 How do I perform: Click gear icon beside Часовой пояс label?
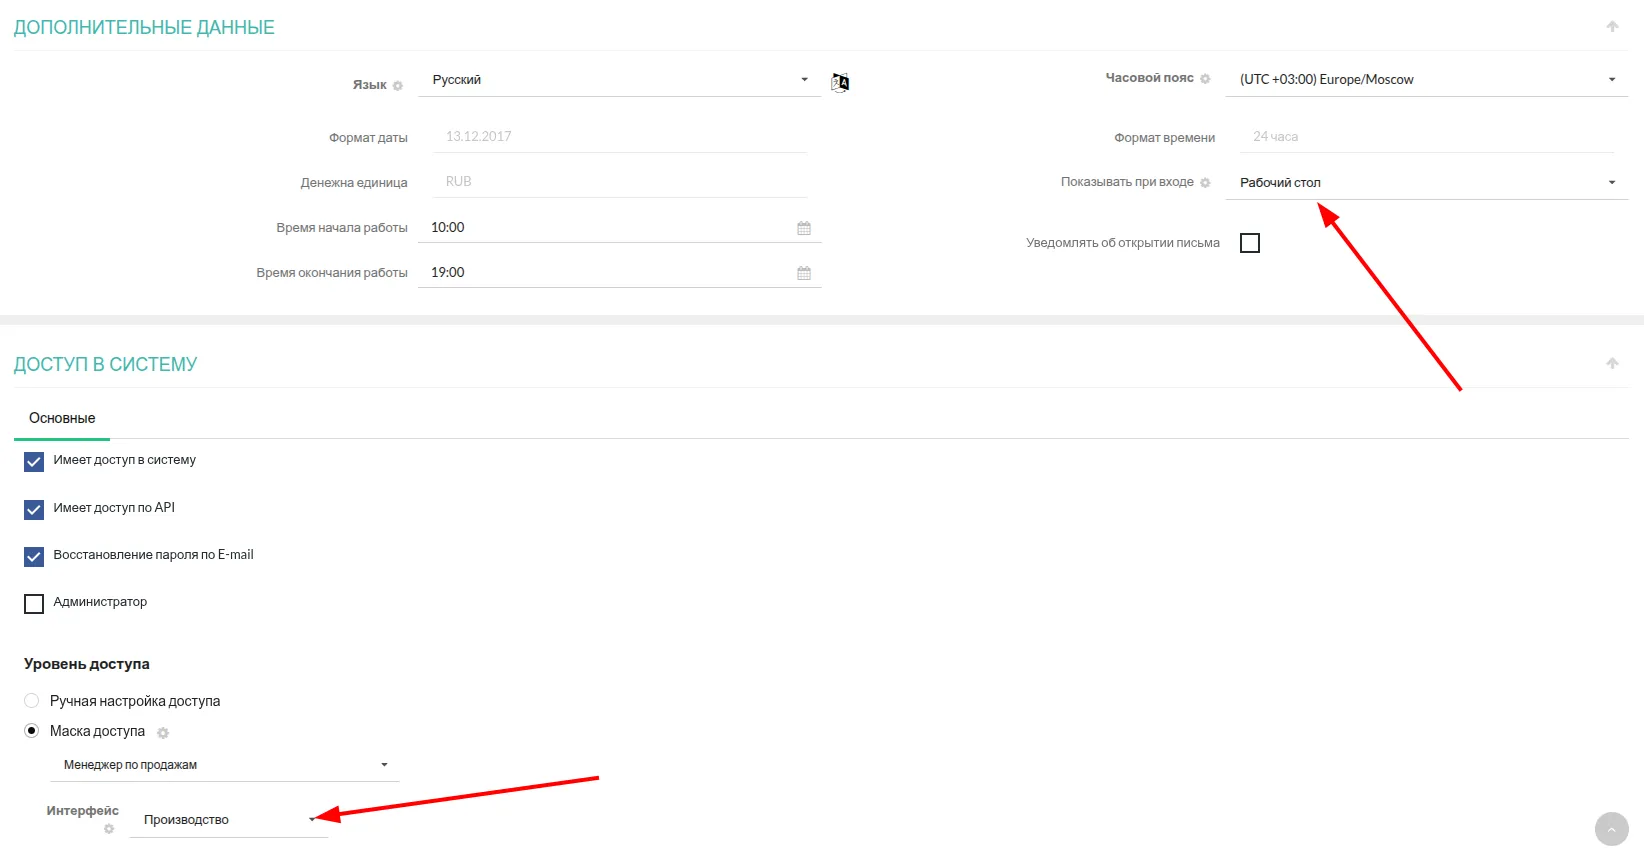[x=1205, y=79]
